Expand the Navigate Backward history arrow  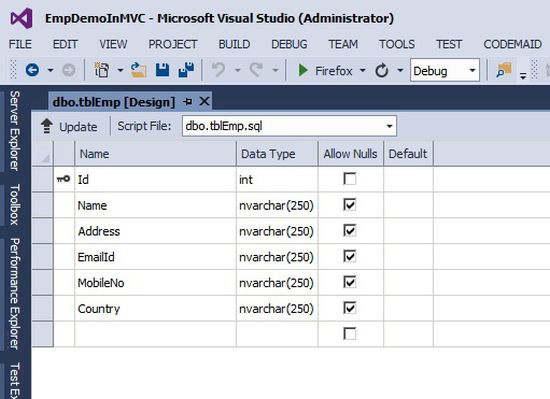[x=51, y=70]
